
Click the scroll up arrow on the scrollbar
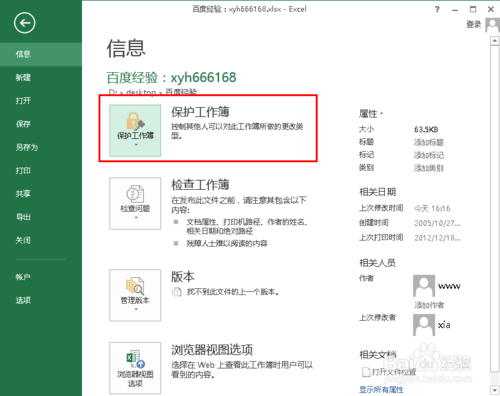[494, 41]
